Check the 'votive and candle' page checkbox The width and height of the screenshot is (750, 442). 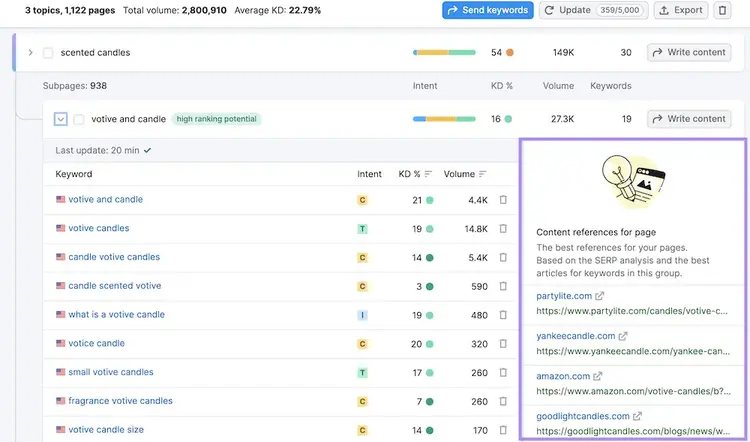click(x=79, y=119)
